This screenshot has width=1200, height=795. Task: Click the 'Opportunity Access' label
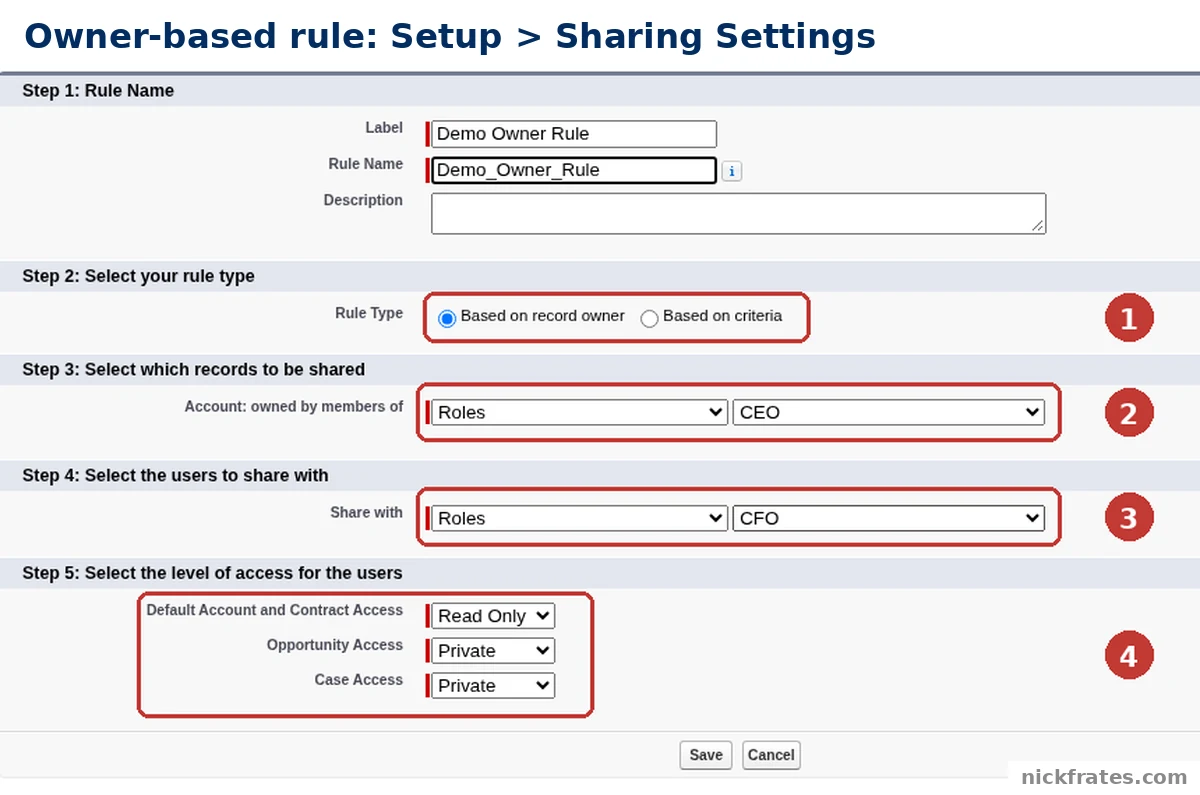335,645
